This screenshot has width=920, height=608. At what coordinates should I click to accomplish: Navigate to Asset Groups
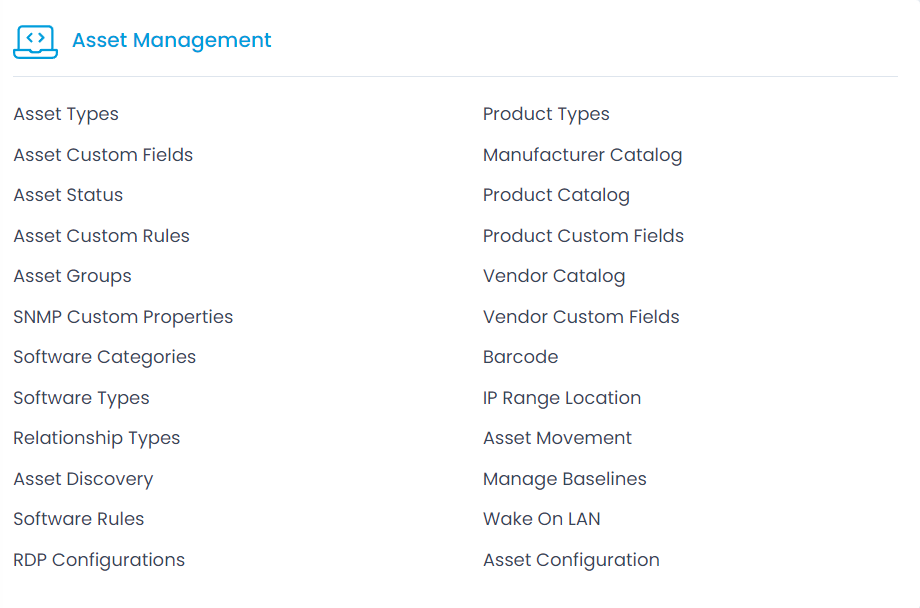pos(72,276)
